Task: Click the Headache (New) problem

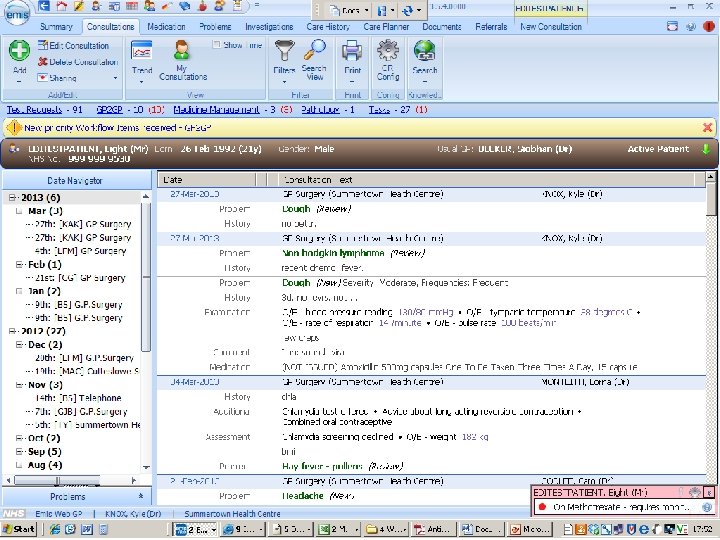Action: [318, 496]
